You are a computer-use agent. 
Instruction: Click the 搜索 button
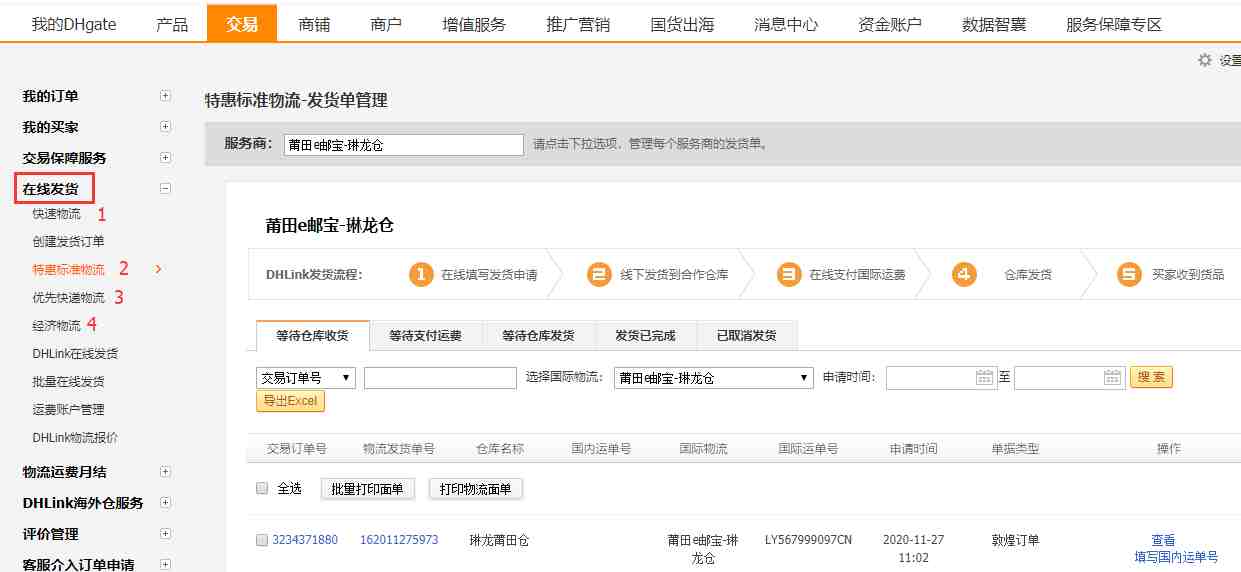(x=1151, y=377)
